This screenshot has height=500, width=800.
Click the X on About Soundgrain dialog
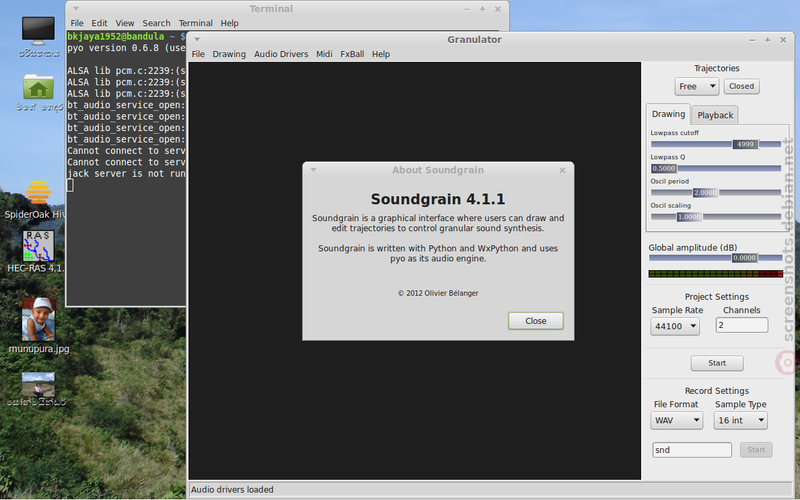[562, 170]
